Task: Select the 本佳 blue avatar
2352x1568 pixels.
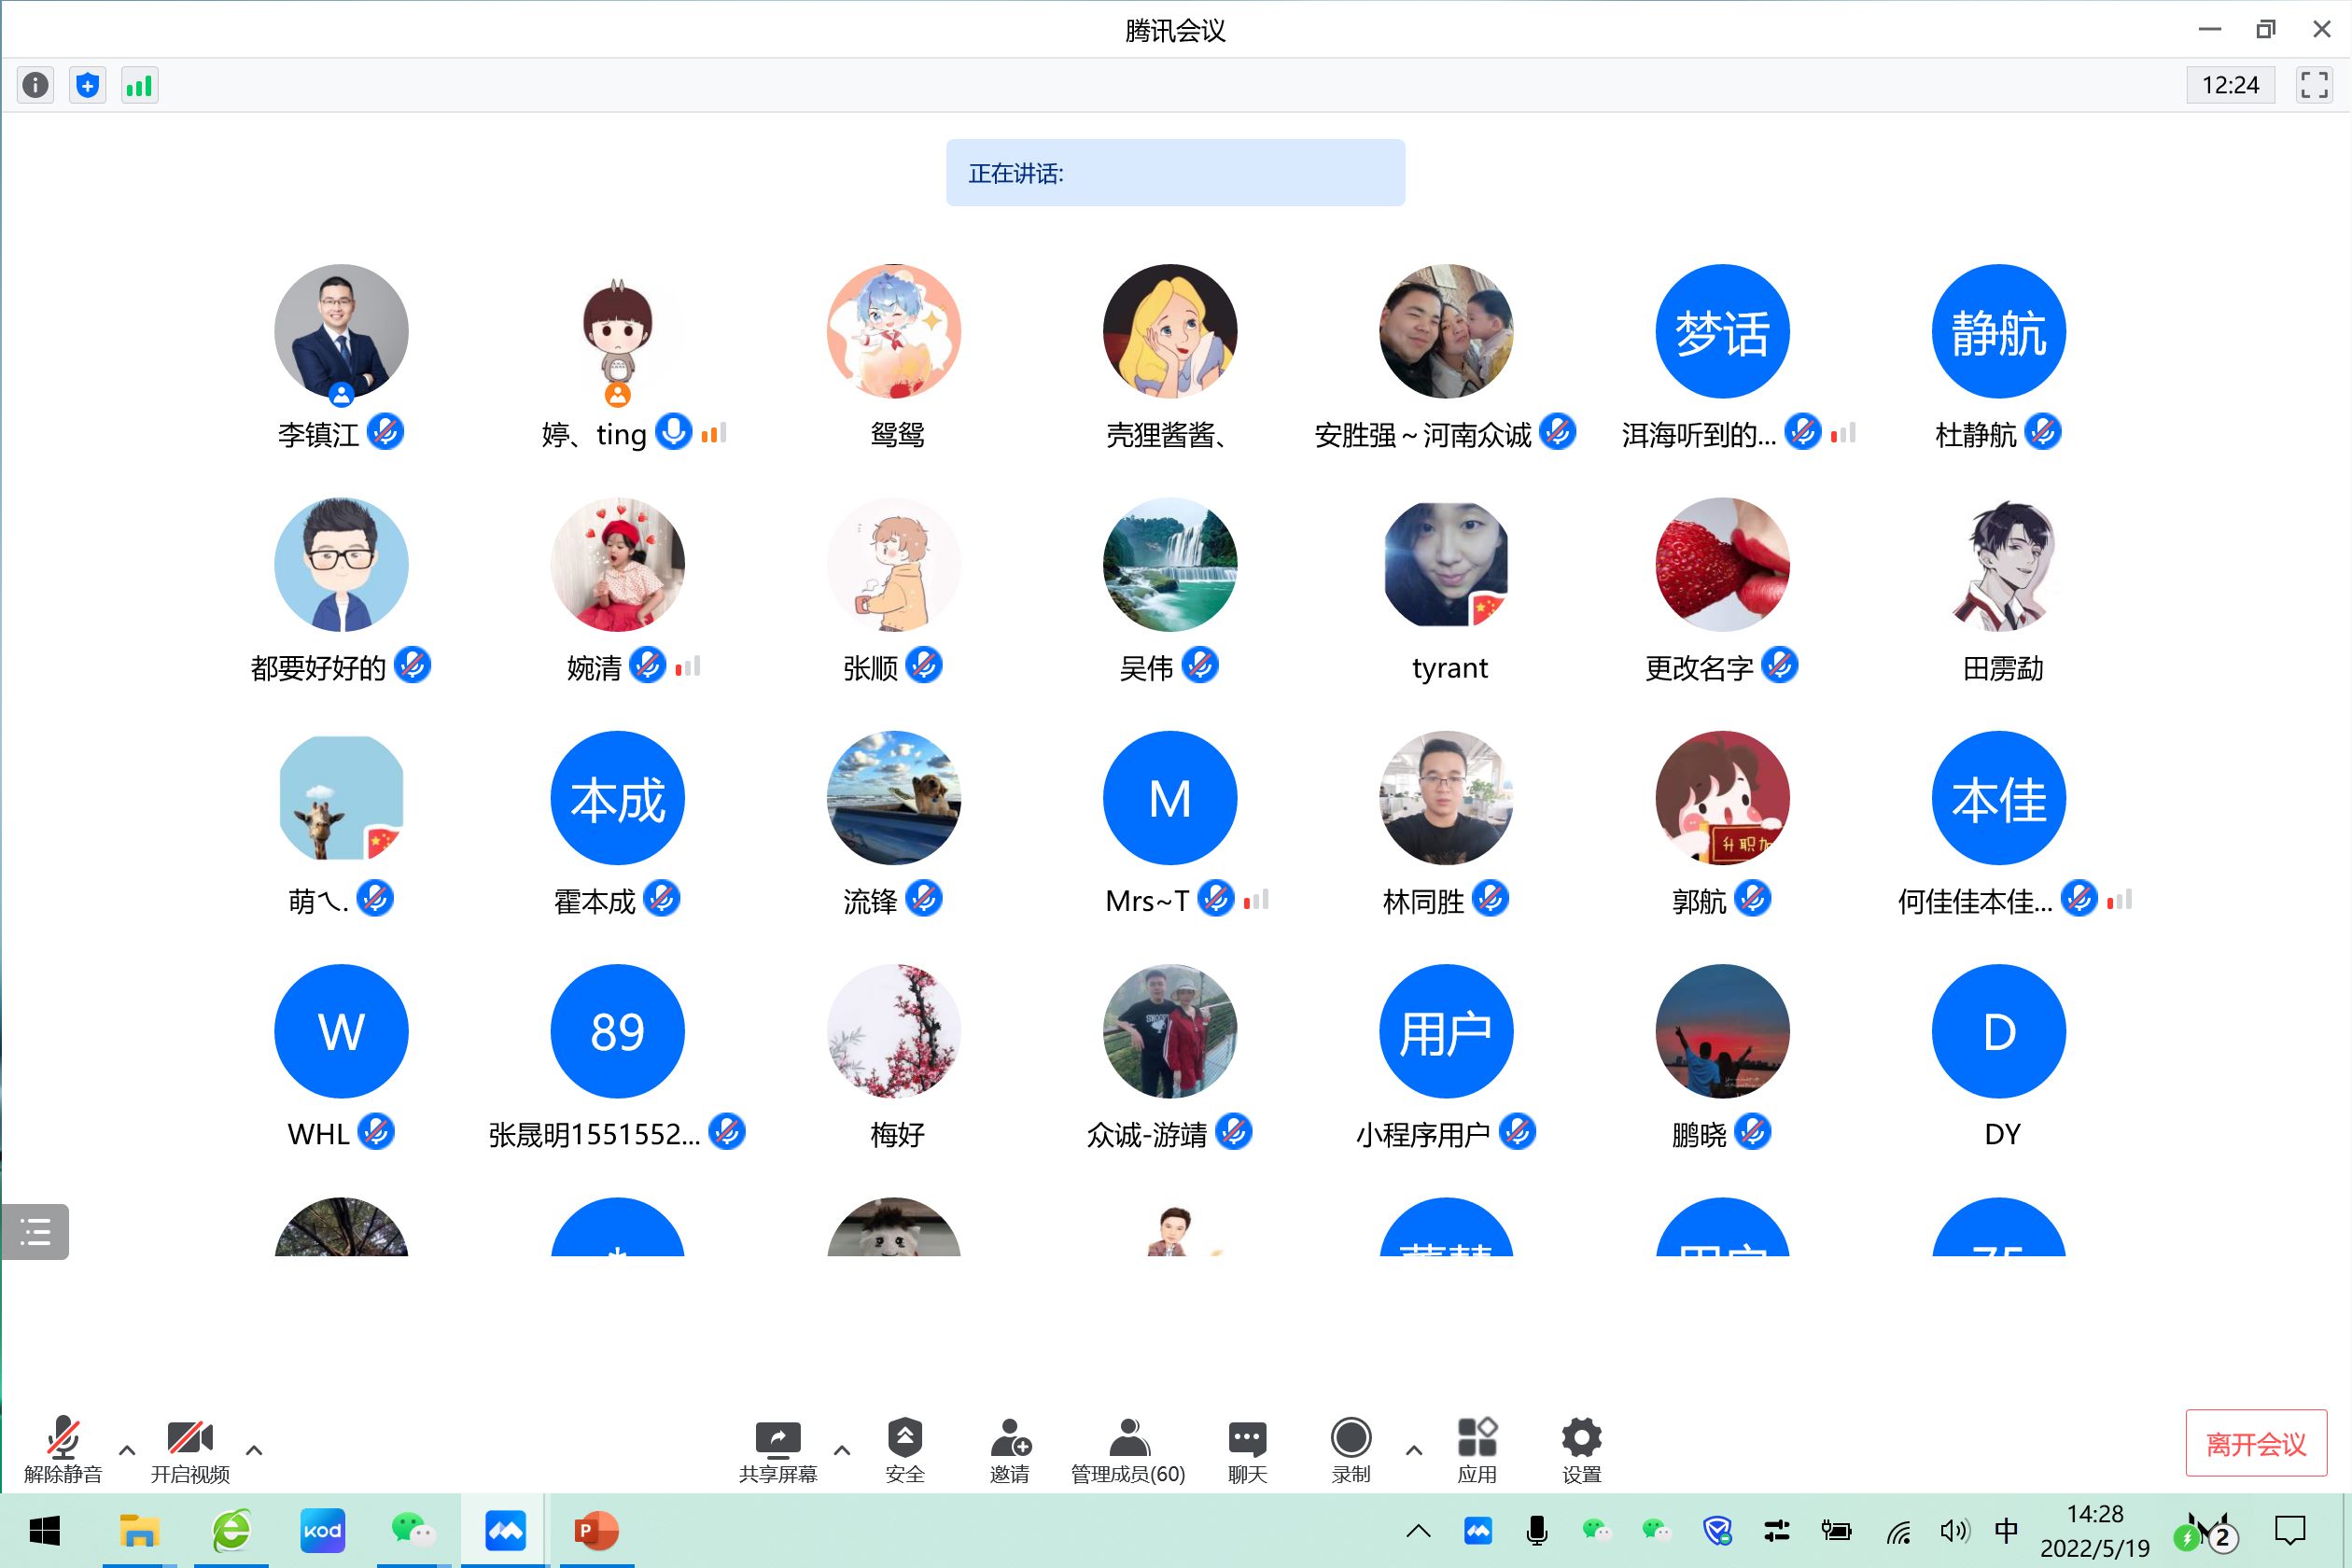Action: coord(1998,798)
